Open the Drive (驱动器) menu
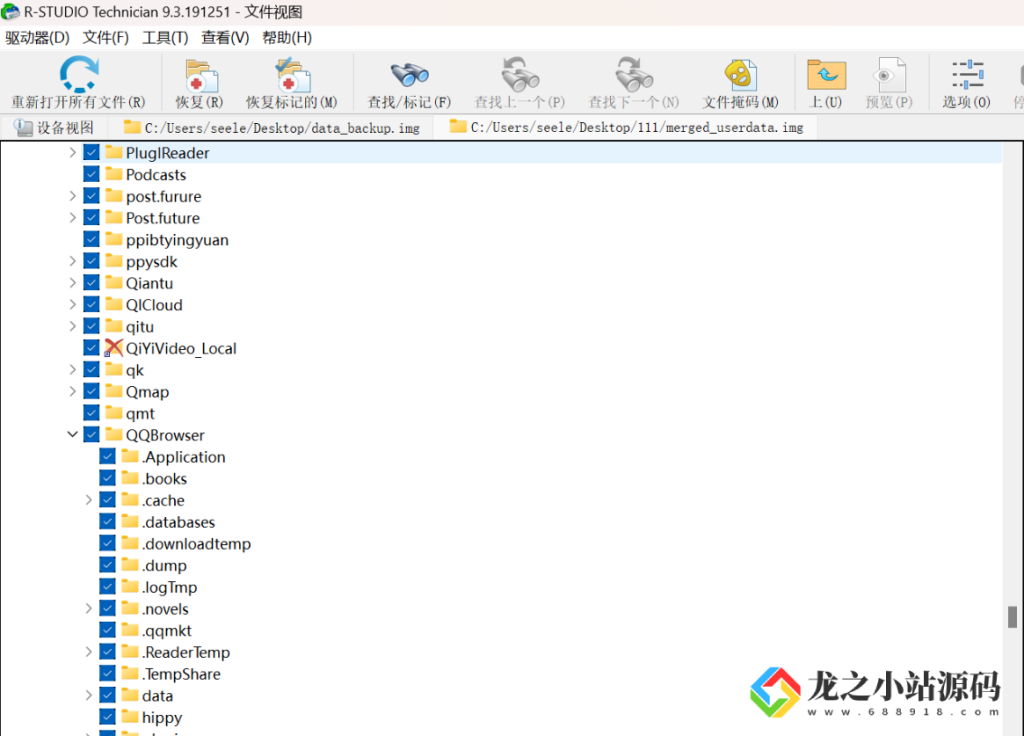 point(37,38)
